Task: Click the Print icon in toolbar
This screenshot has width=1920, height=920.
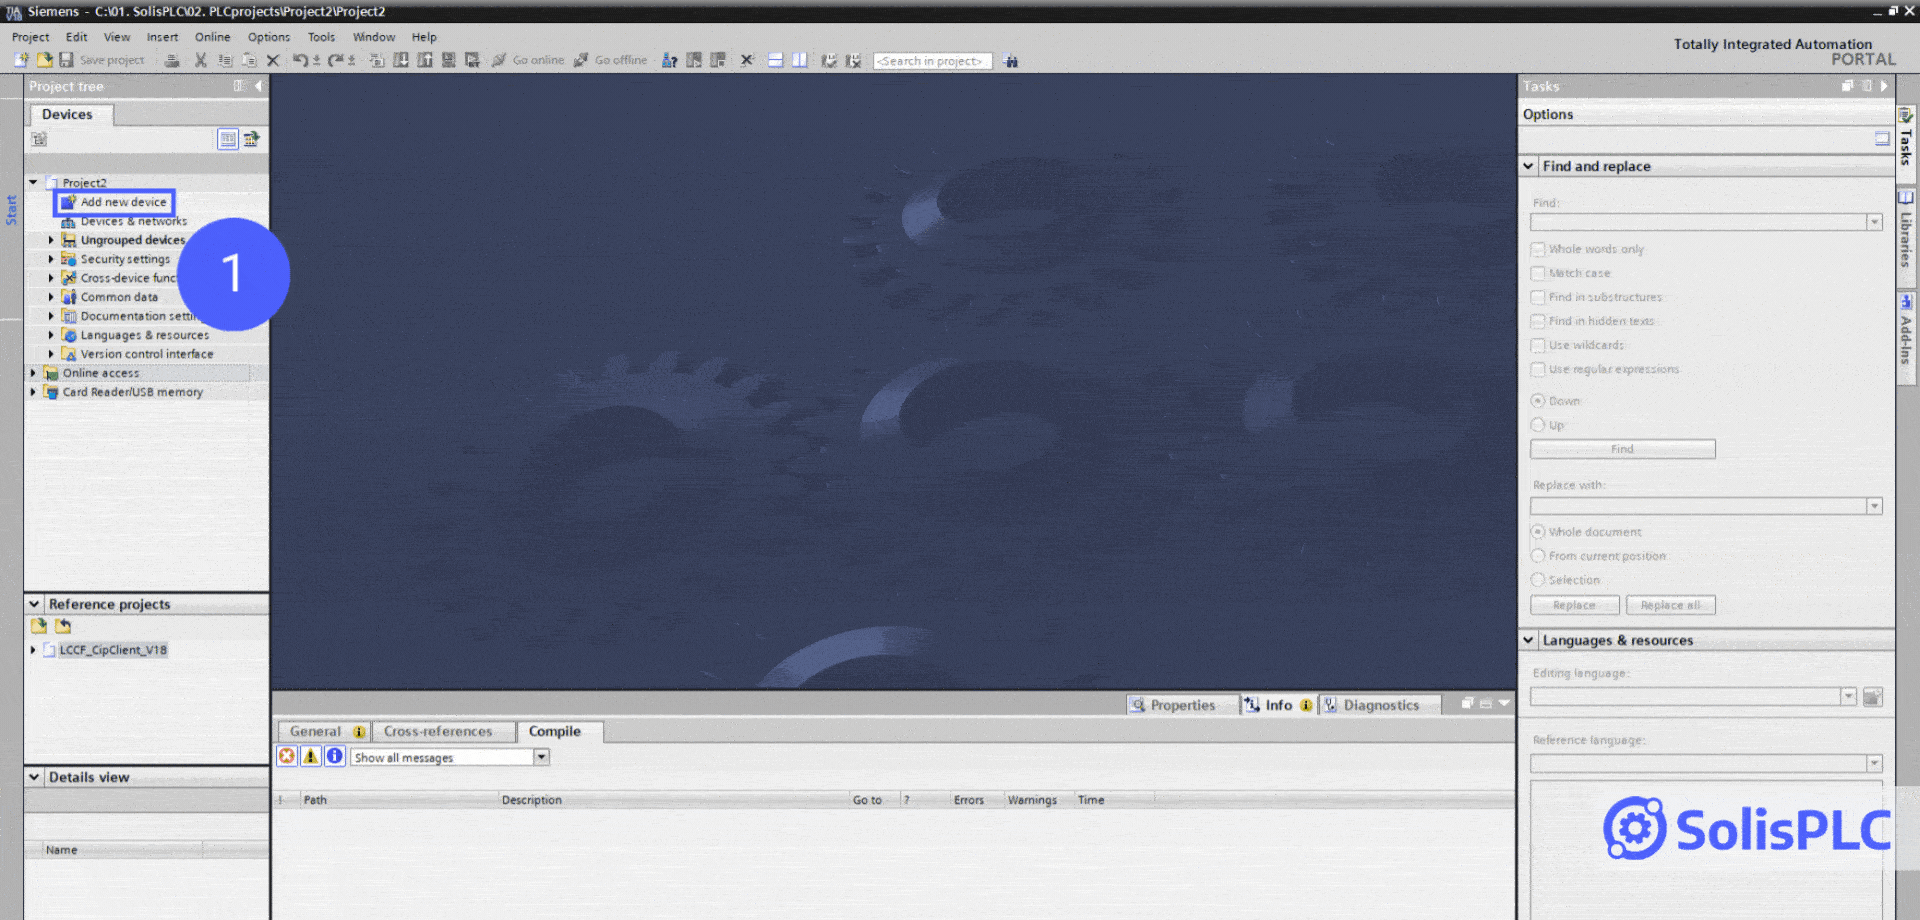Action: pos(172,60)
